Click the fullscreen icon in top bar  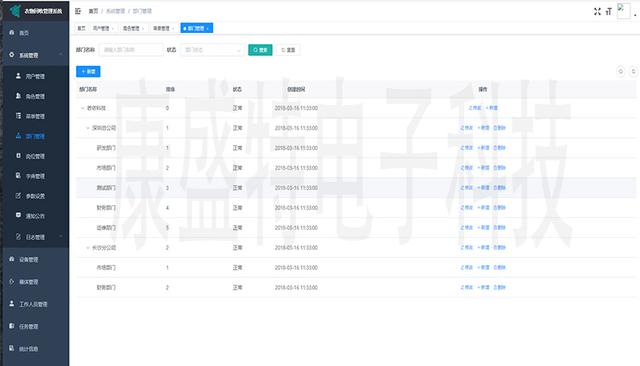(597, 11)
